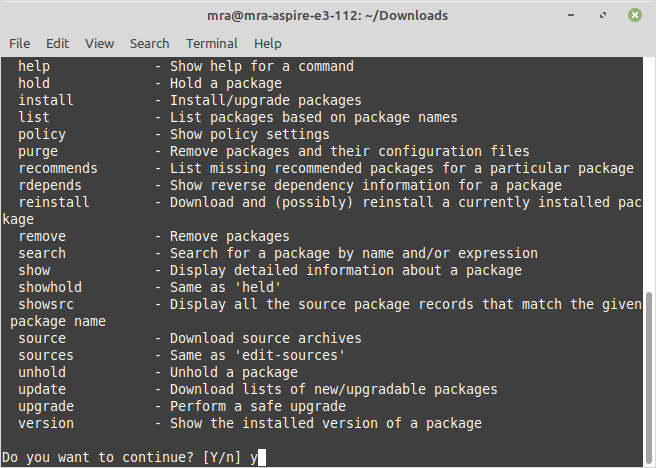Open the Help menu
This screenshot has width=656, height=468.
coord(267,43)
